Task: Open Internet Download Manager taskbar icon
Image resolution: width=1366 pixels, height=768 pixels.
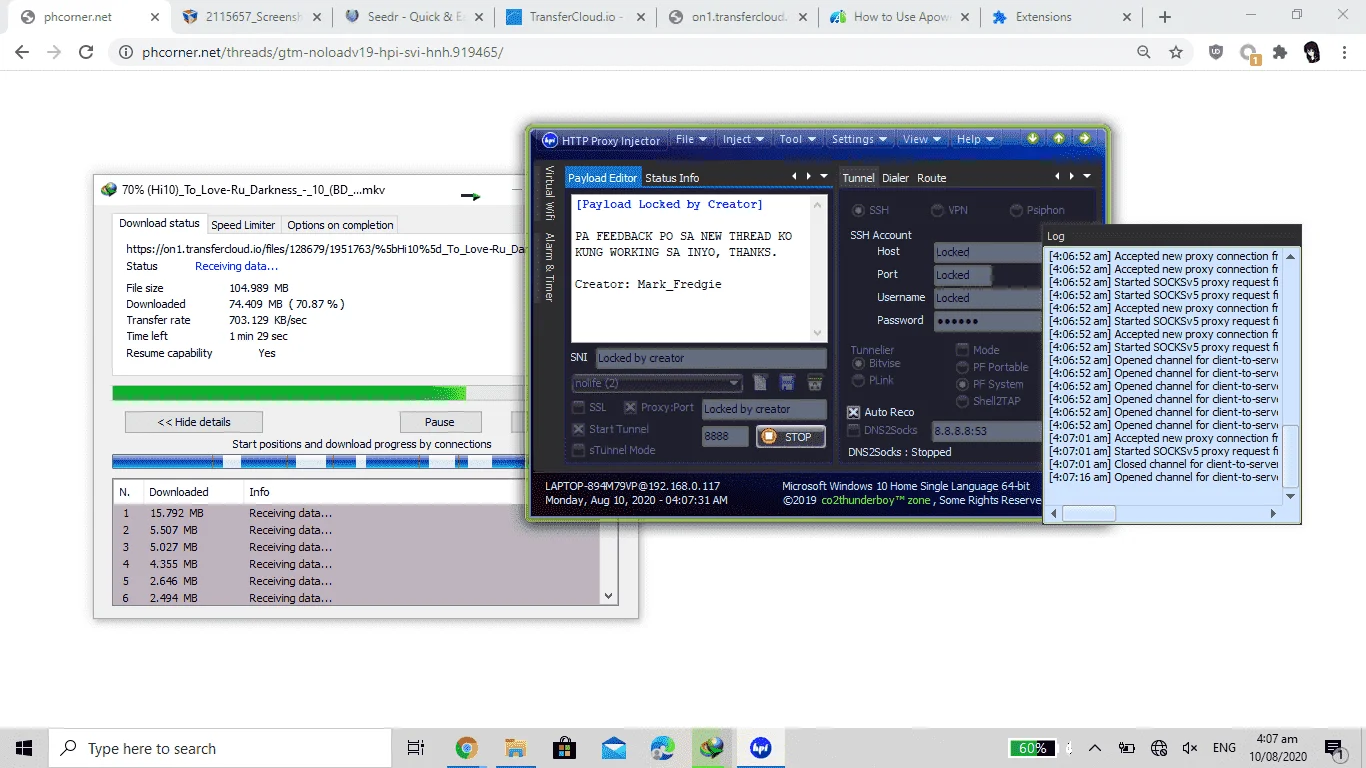Action: [x=711, y=748]
